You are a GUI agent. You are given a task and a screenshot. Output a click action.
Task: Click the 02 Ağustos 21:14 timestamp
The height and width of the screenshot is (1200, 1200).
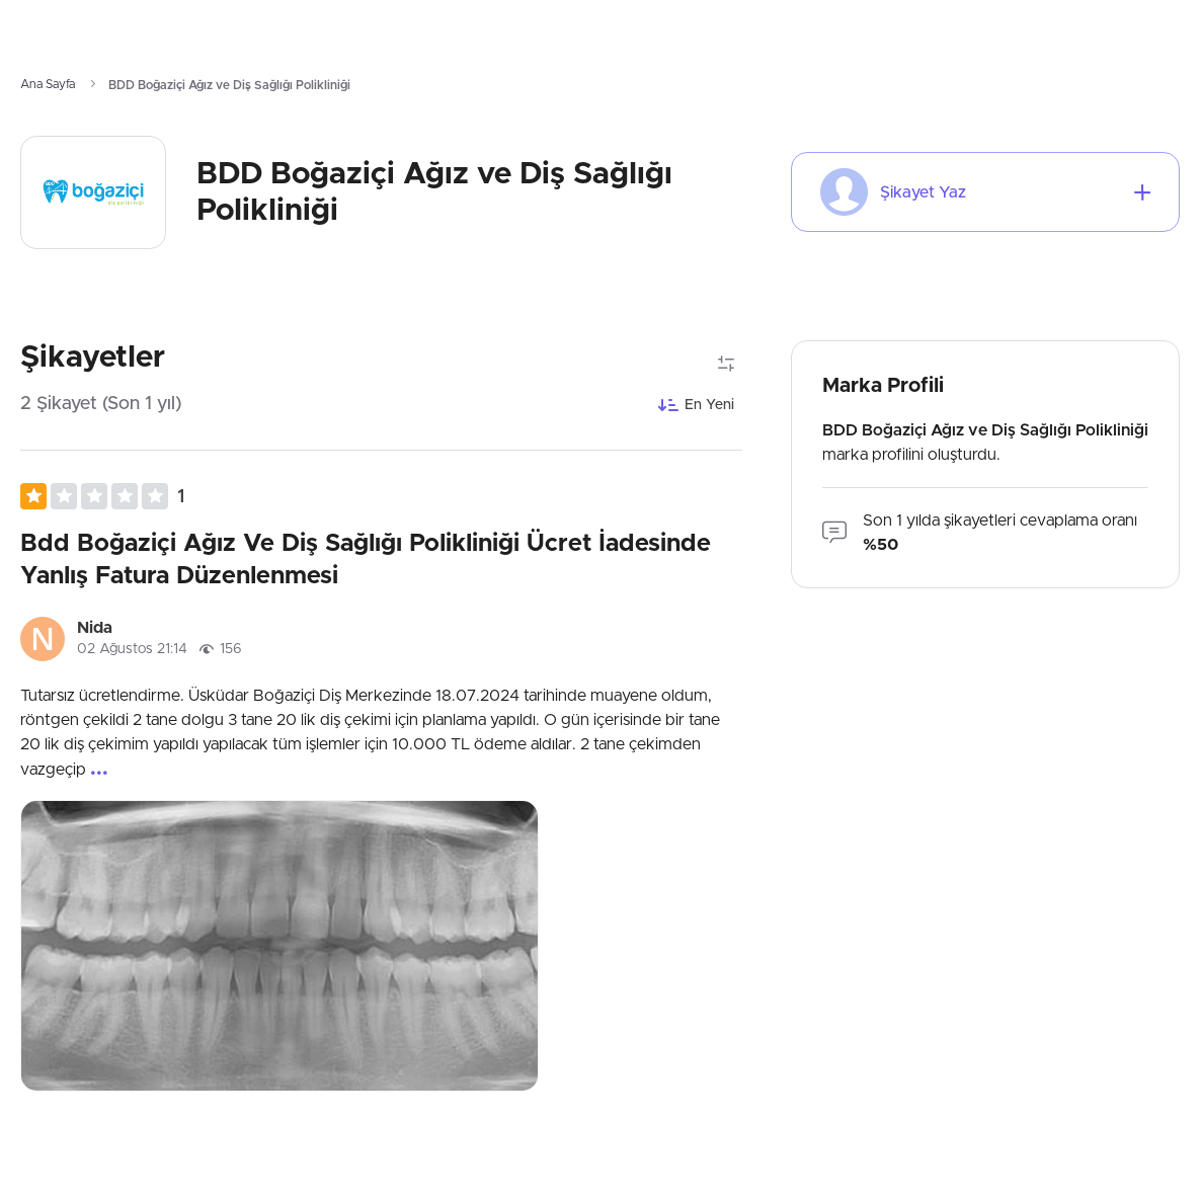132,649
